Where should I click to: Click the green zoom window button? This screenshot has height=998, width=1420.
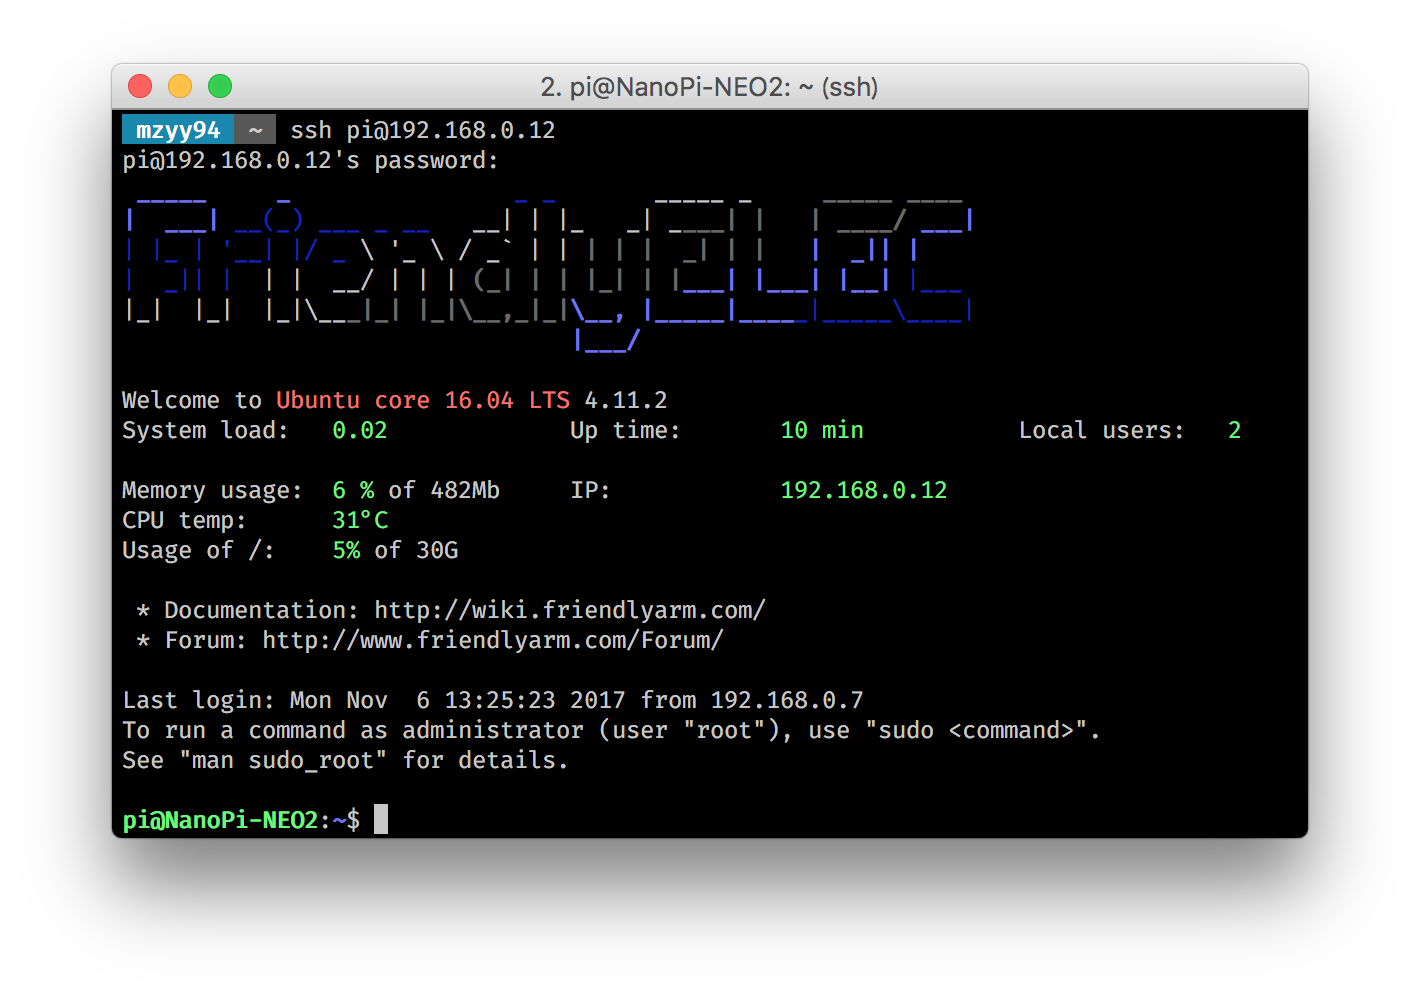click(x=220, y=87)
